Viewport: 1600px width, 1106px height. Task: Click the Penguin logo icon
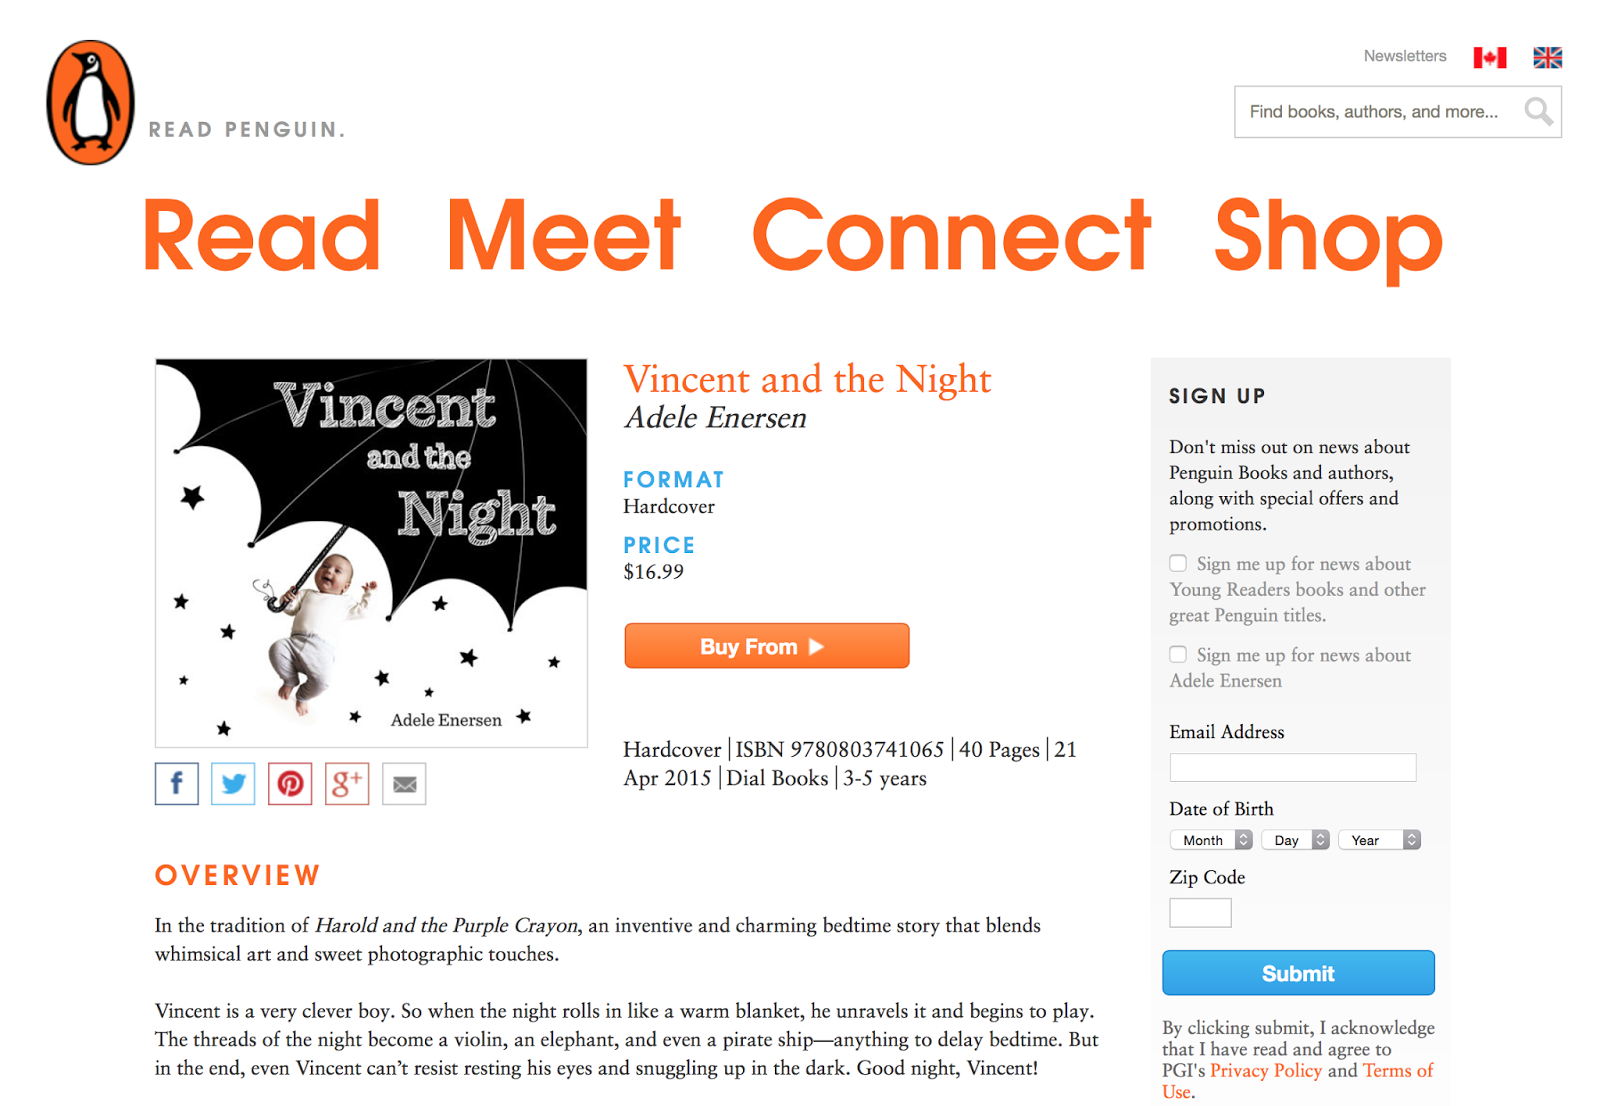tap(90, 102)
